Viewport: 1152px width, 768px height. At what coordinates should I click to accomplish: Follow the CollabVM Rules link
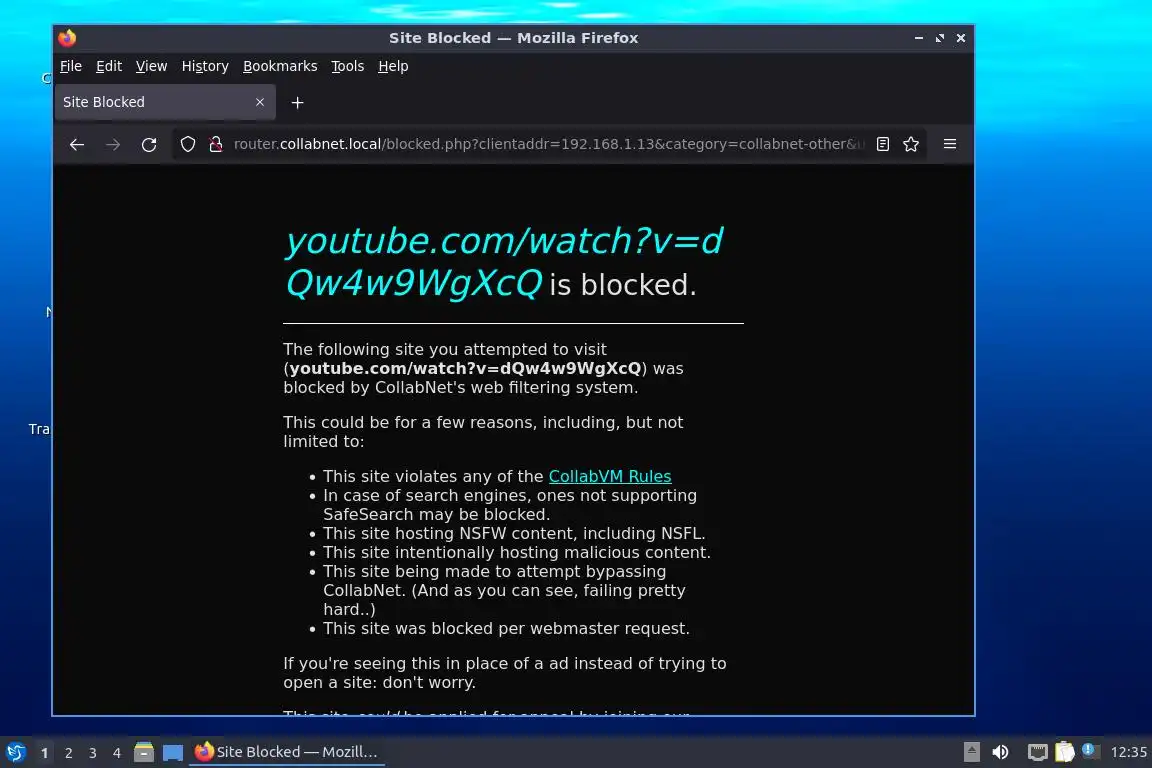[610, 476]
